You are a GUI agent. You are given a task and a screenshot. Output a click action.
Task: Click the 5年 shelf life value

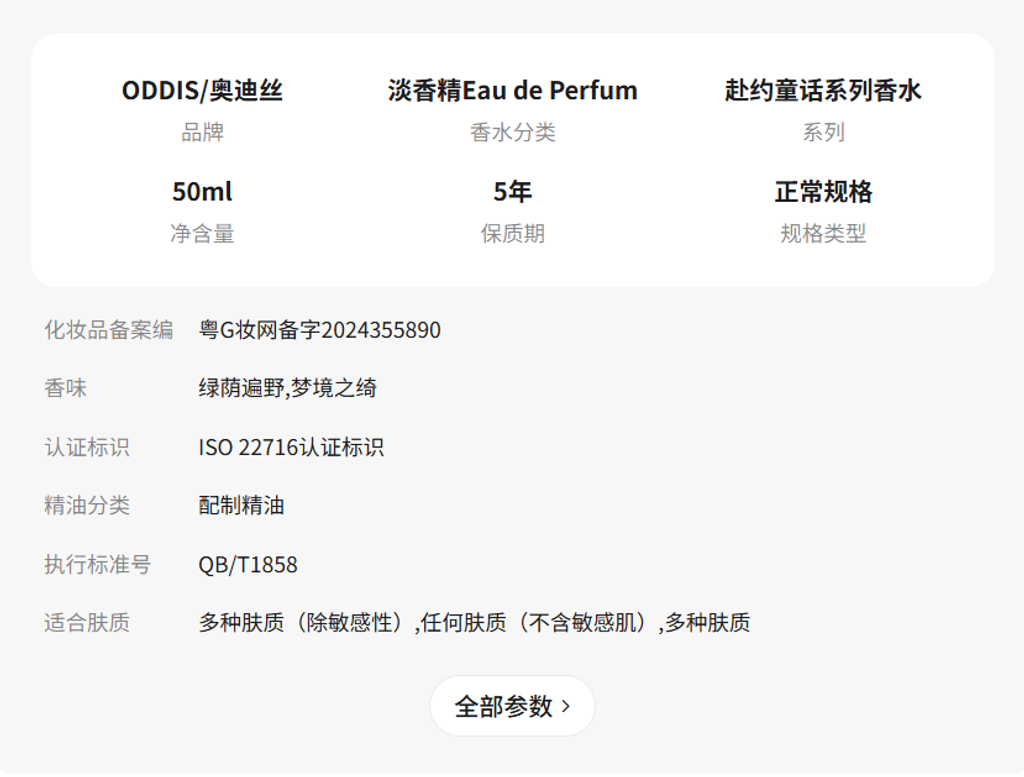(512, 191)
